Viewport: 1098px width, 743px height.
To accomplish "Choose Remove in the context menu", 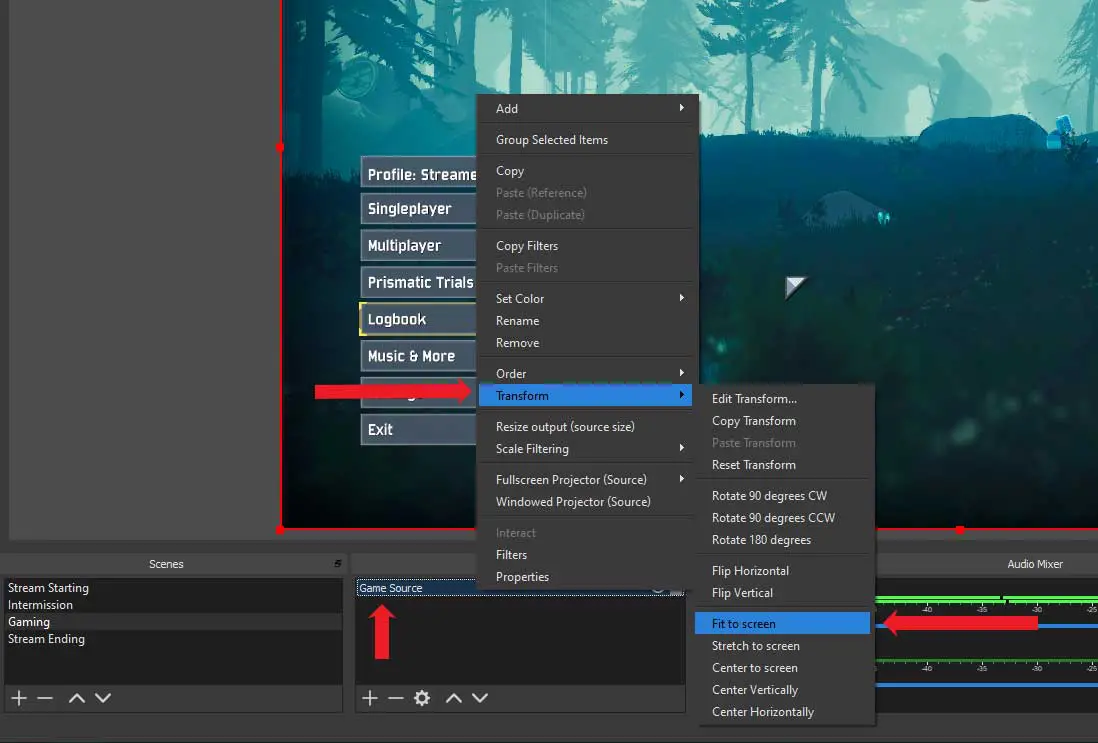I will pyautogui.click(x=587, y=342).
